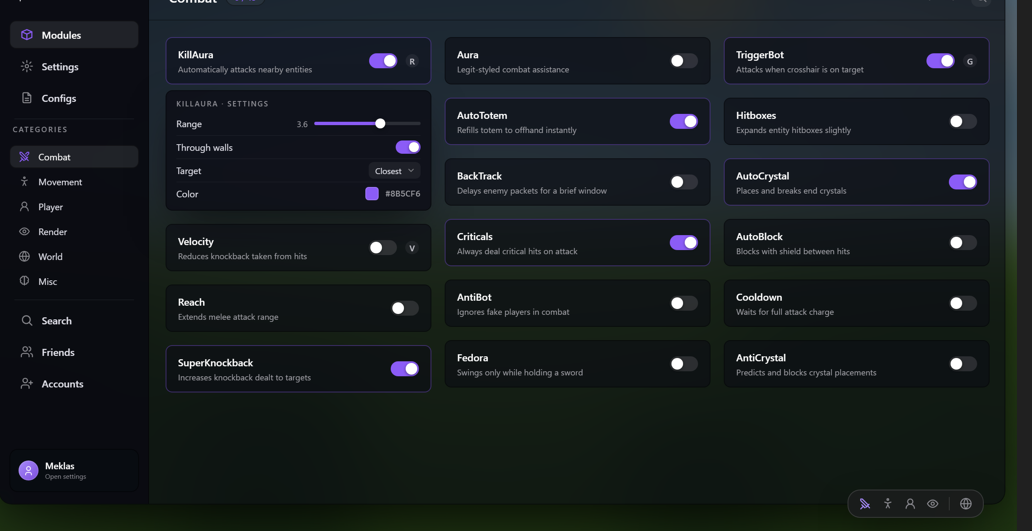Disable the KillAura module toggle
The height and width of the screenshot is (531, 1032).
(383, 61)
